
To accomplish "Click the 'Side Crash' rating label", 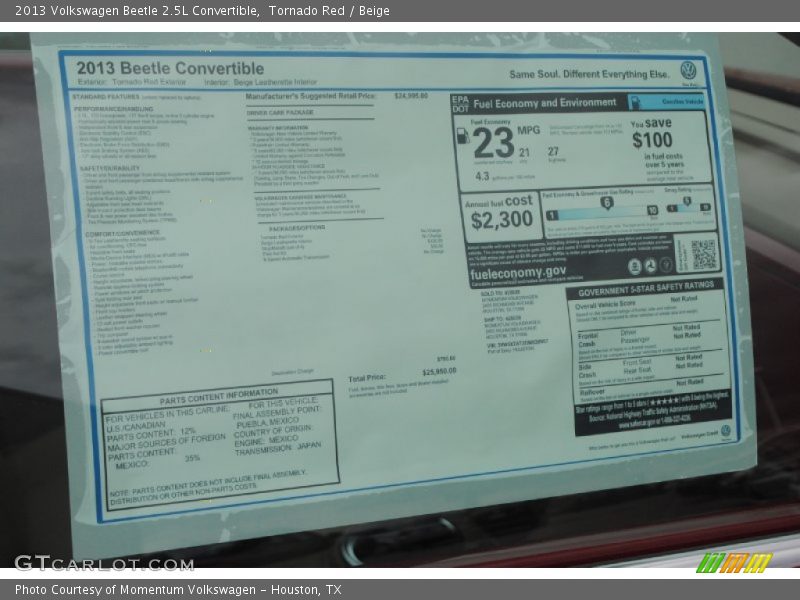I will 587,371.
